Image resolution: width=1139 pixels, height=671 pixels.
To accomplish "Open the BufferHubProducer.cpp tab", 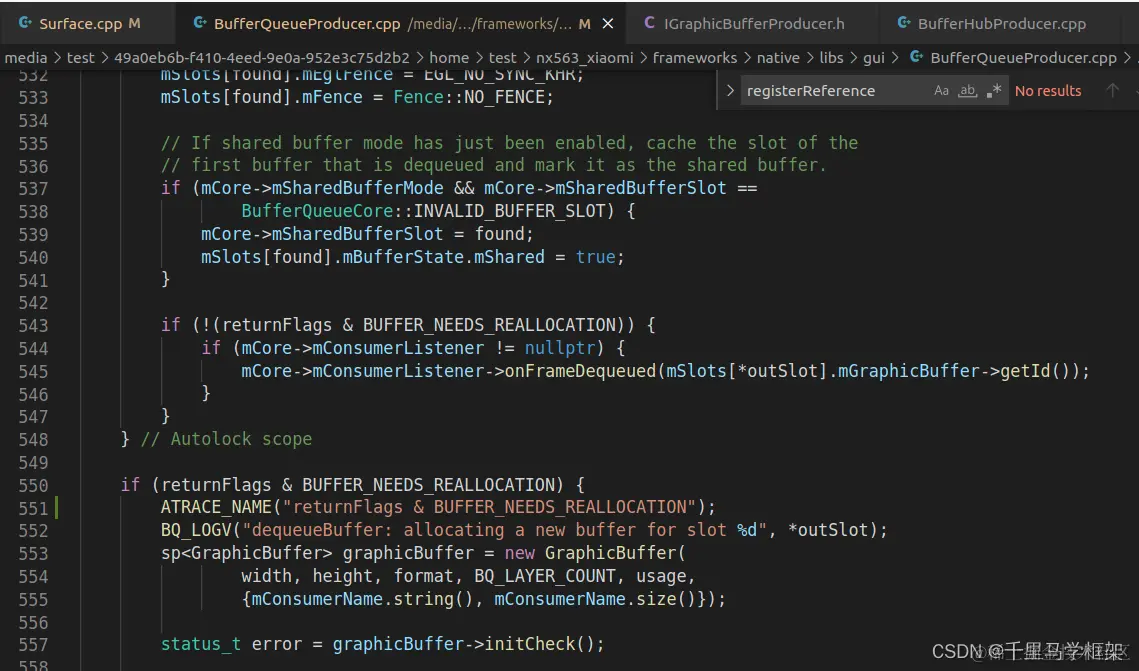I will point(1001,24).
